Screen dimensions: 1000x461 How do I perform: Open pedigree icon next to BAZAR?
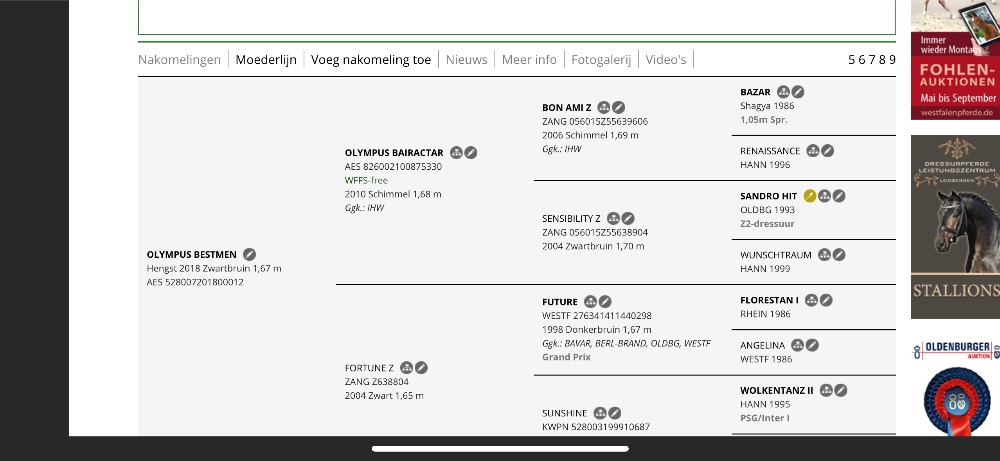click(x=784, y=92)
